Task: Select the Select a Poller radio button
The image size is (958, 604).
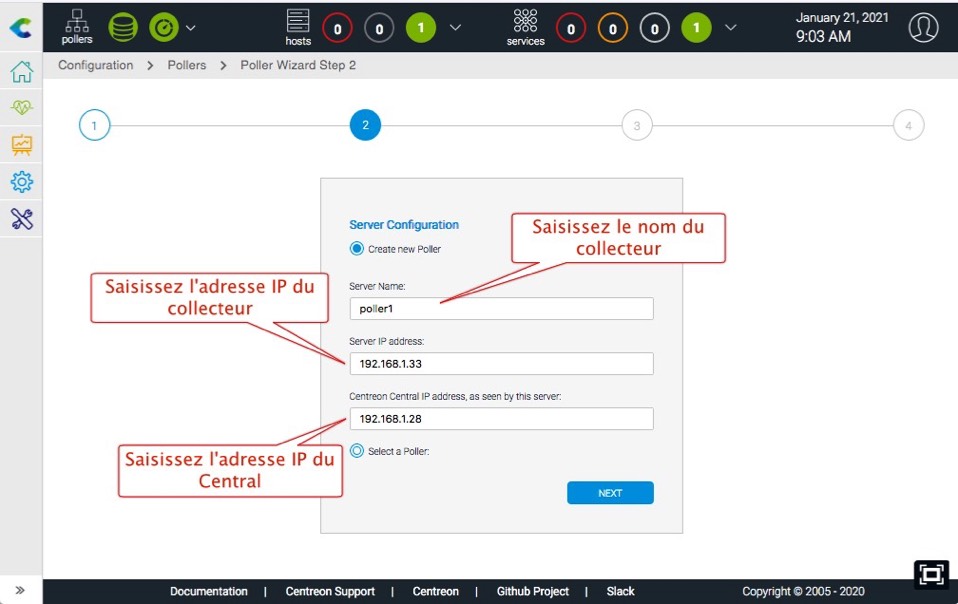Action: pos(357,451)
